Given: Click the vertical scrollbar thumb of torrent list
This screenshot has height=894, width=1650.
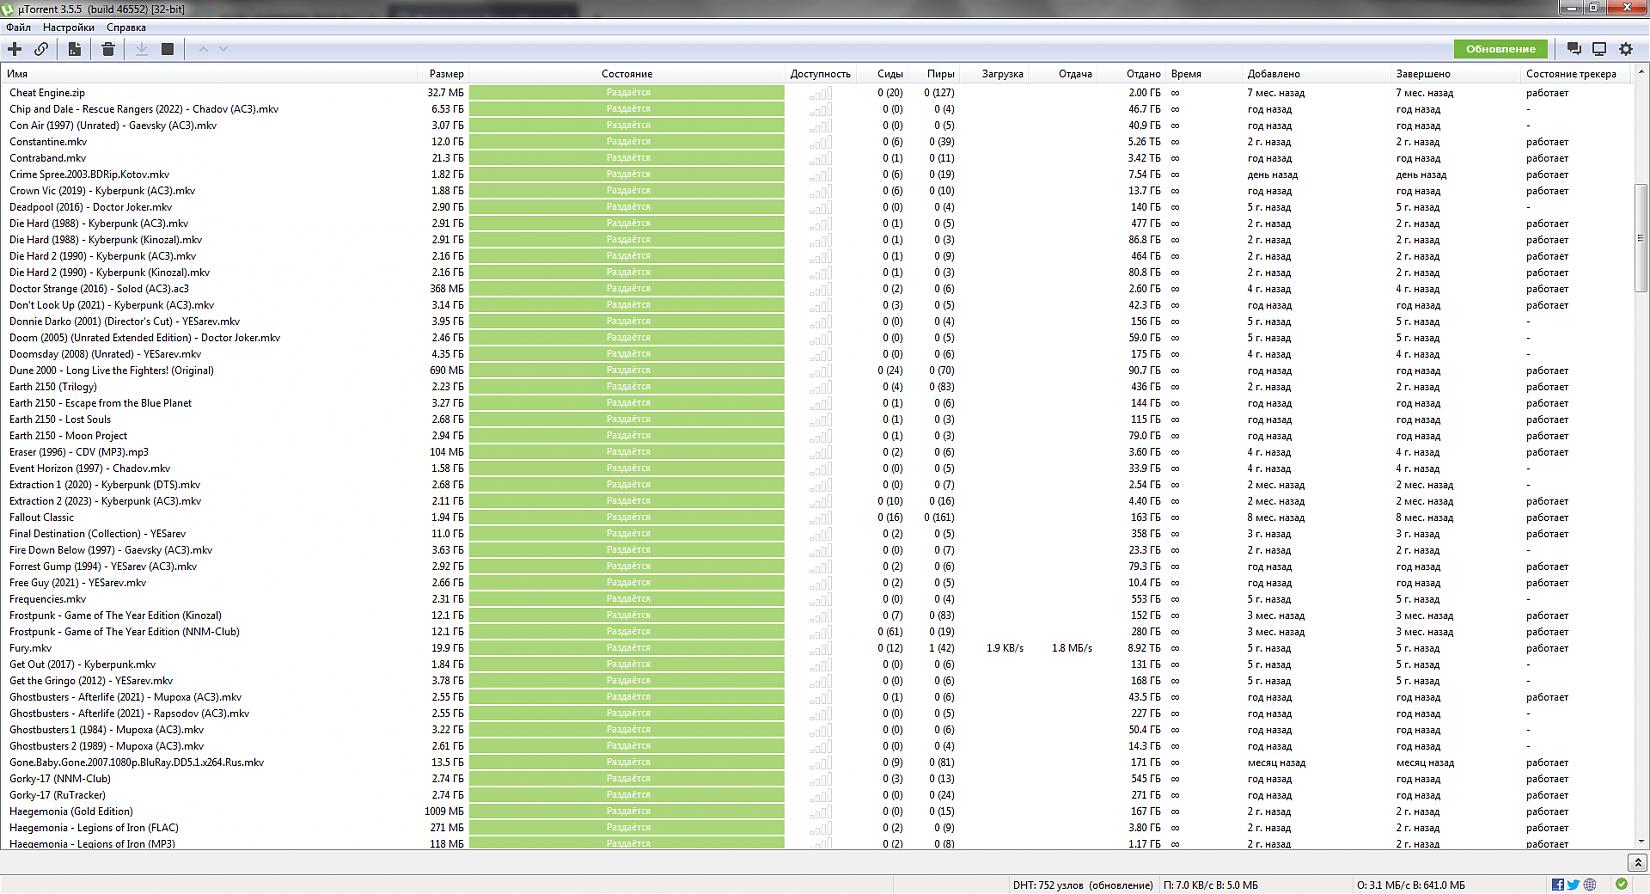Looking at the screenshot, I should coord(1640,238).
